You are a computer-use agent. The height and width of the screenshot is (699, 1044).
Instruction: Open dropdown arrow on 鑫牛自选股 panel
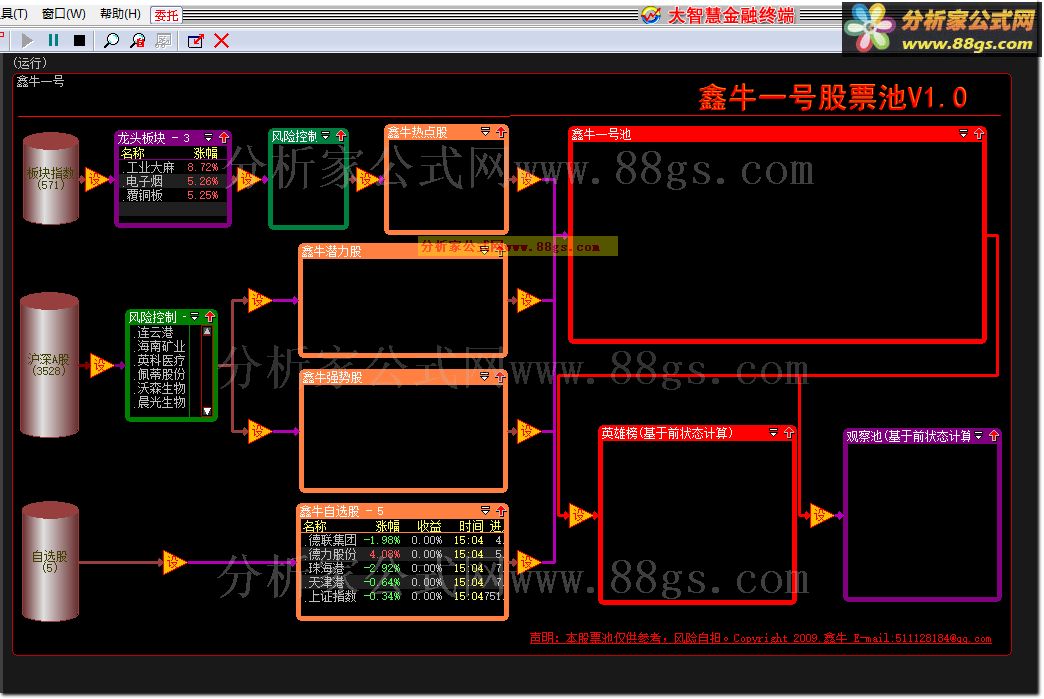click(485, 511)
